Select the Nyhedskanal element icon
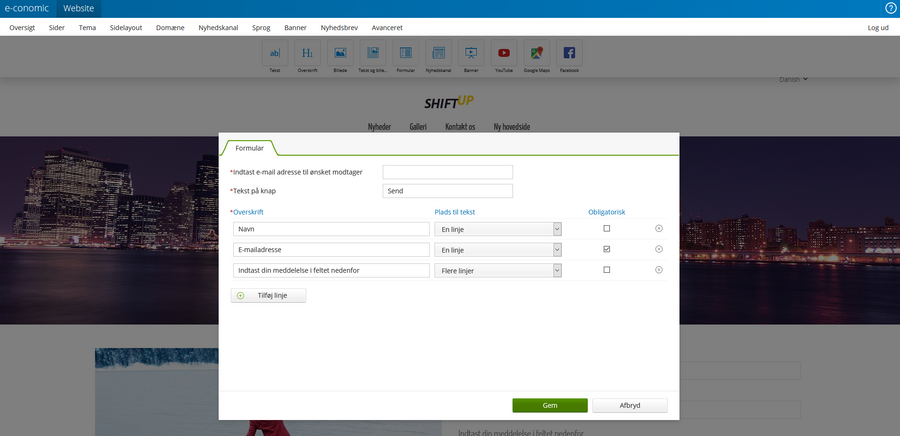900x436 pixels. click(x=439, y=53)
